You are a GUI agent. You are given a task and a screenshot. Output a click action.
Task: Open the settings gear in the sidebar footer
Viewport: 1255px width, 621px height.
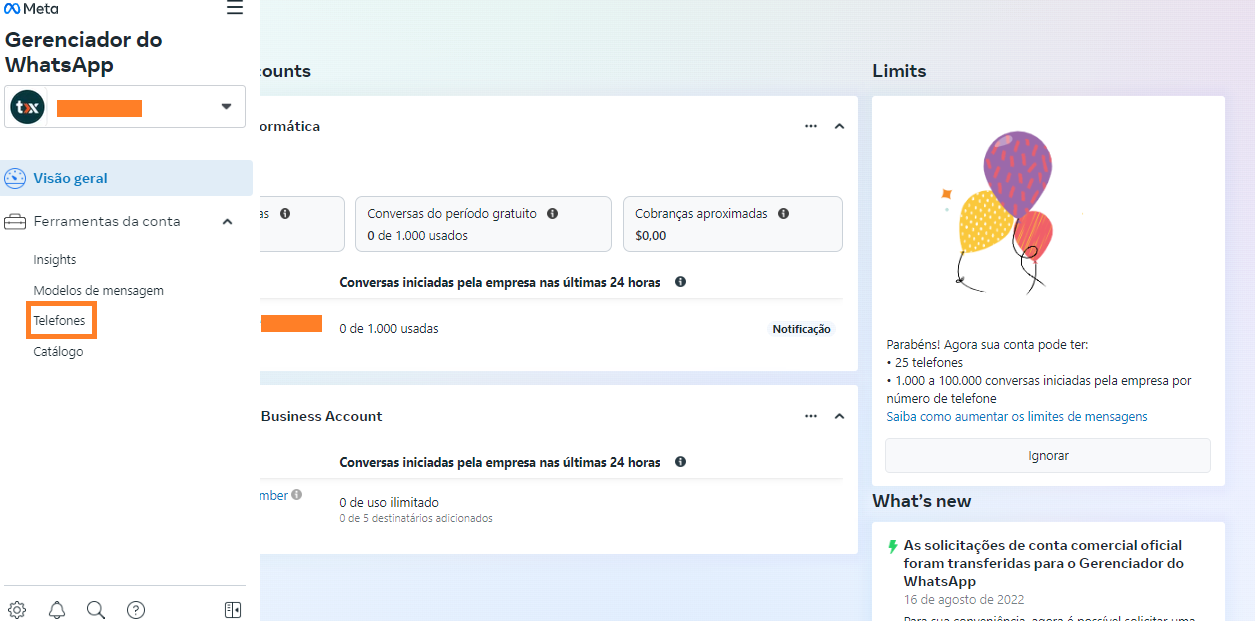pos(17,610)
